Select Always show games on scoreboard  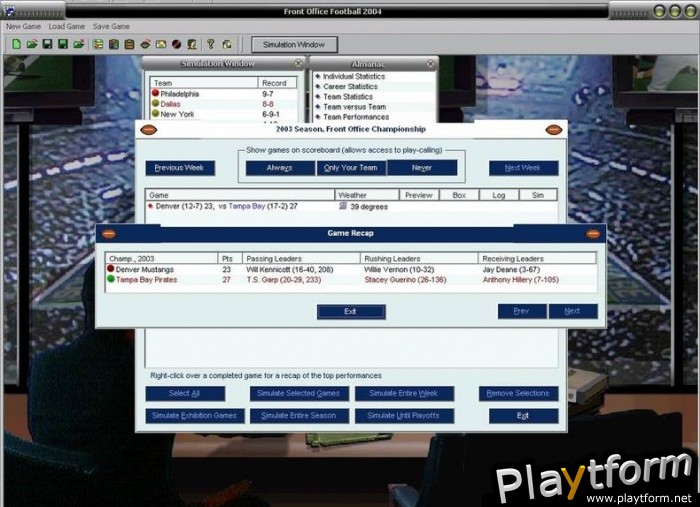point(280,168)
